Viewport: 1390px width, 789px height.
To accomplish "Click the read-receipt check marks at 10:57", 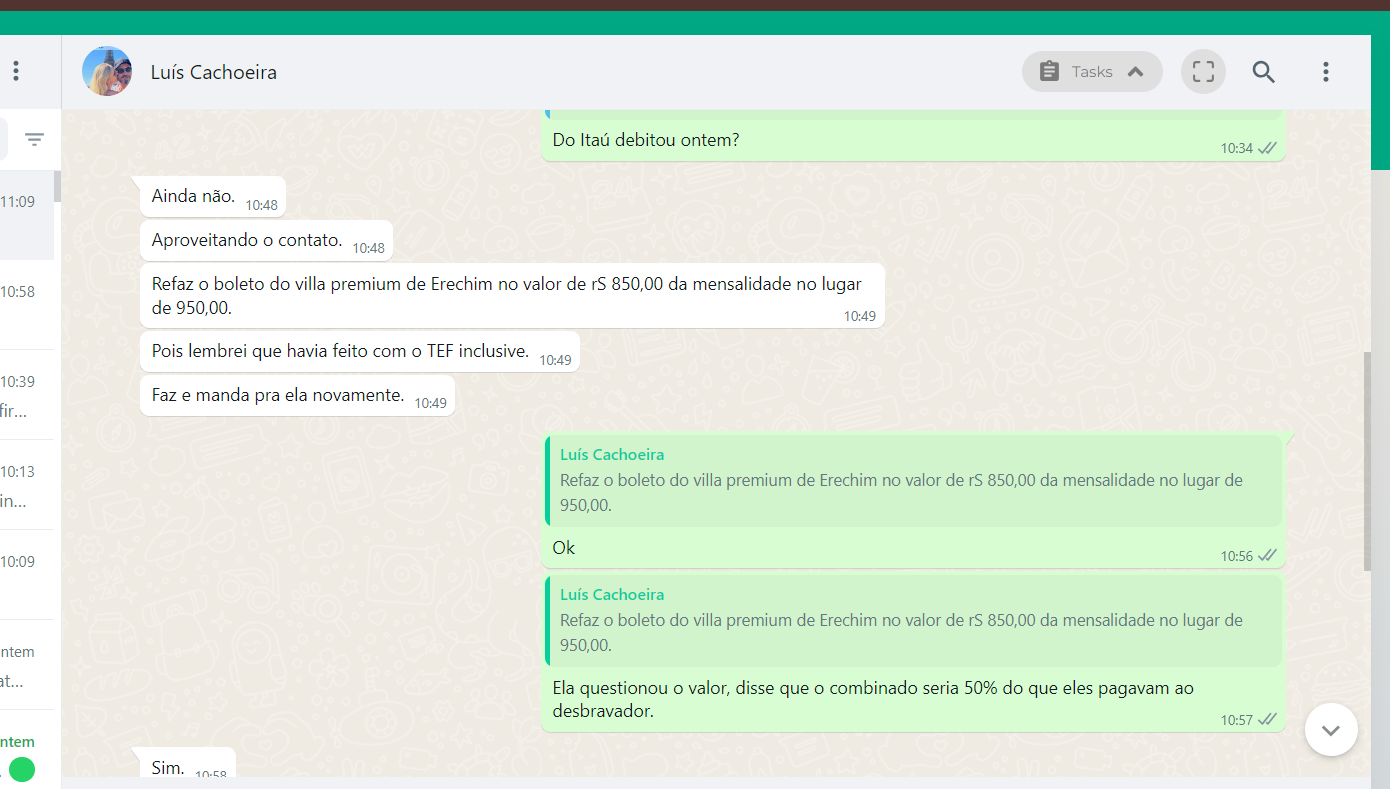I will 1268,719.
